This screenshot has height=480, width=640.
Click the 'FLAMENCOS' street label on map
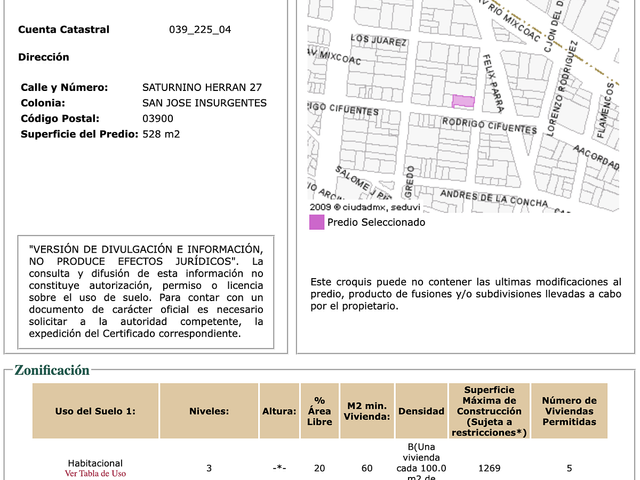coord(606,110)
